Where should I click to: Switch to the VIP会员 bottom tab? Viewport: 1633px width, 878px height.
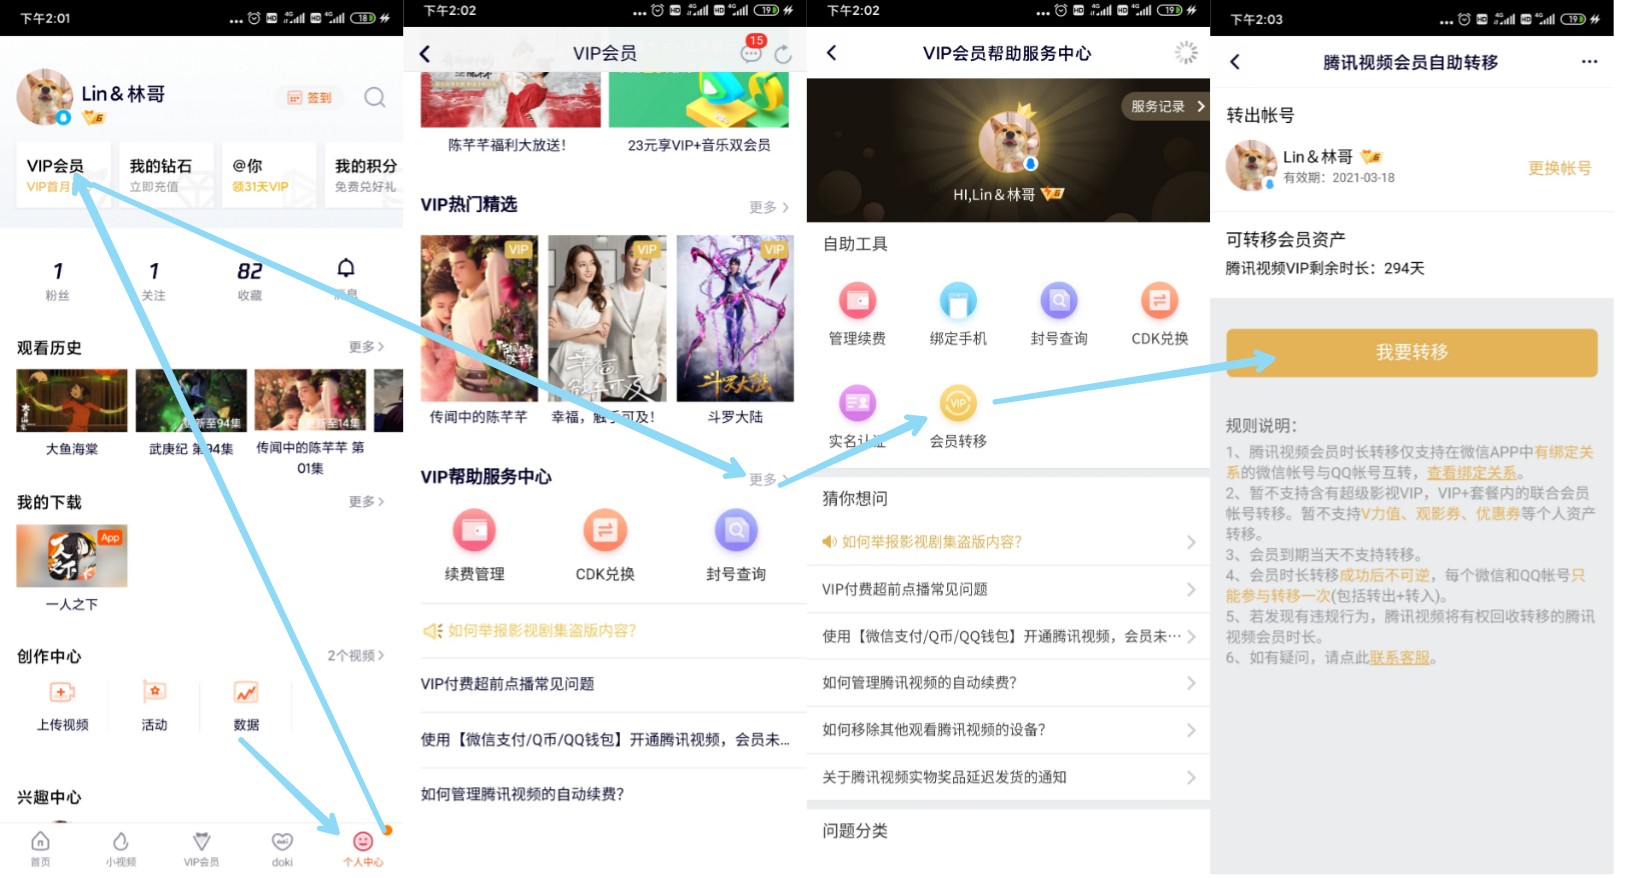(x=201, y=848)
